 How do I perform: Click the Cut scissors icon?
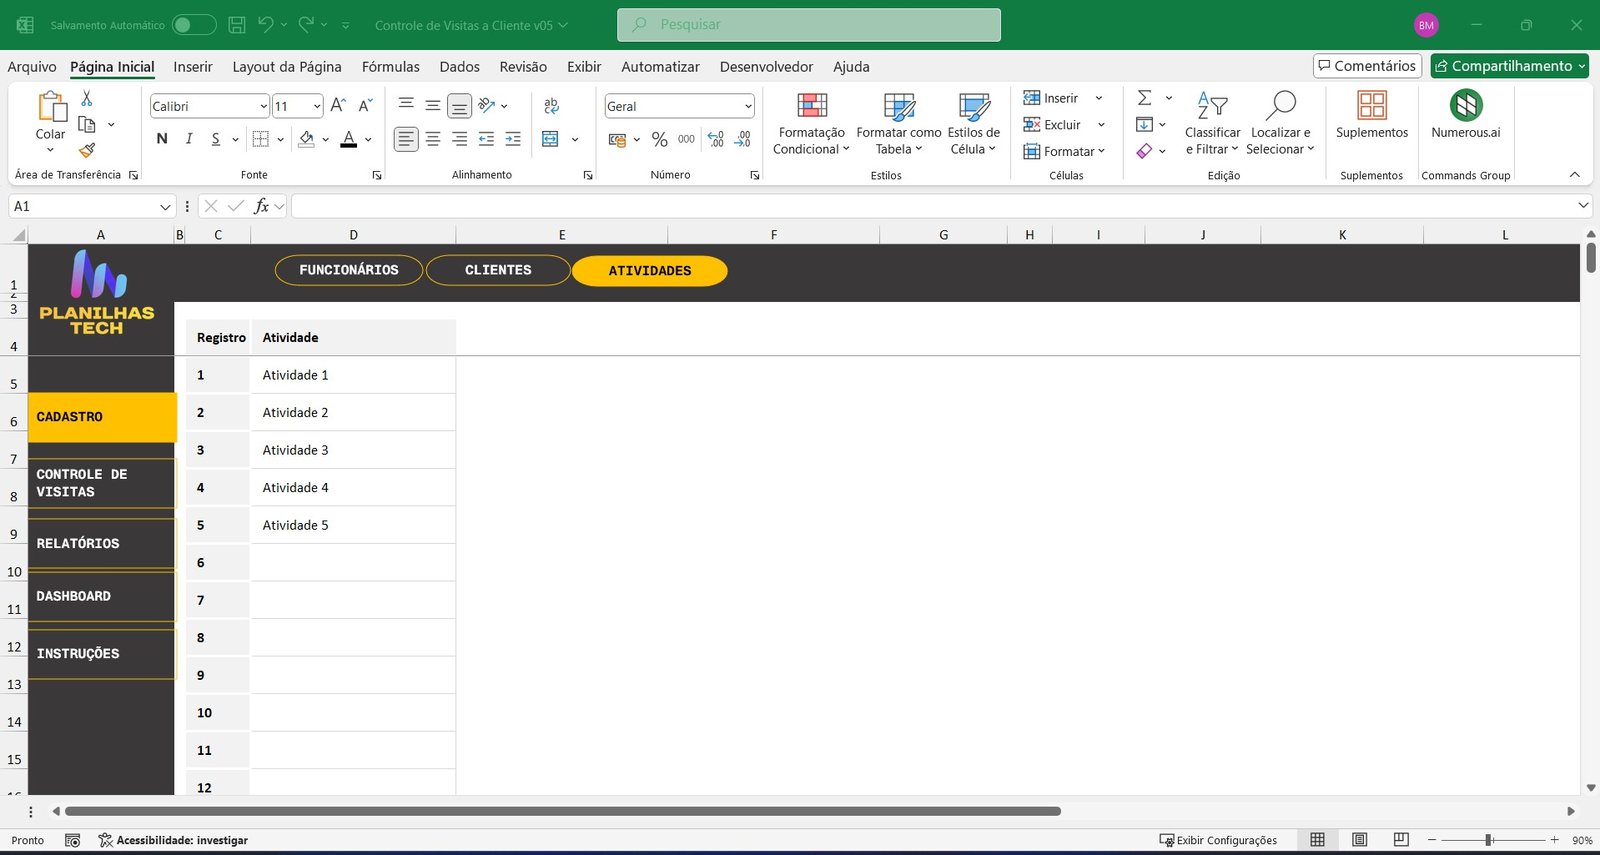(87, 98)
